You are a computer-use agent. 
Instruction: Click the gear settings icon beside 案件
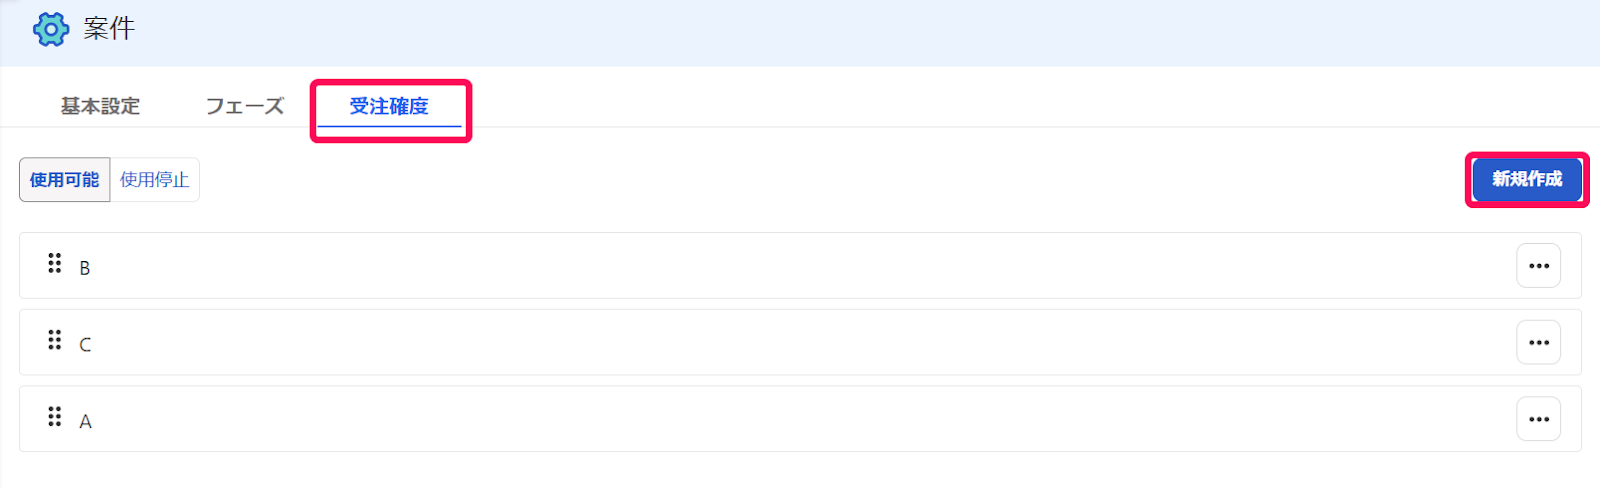pos(51,29)
